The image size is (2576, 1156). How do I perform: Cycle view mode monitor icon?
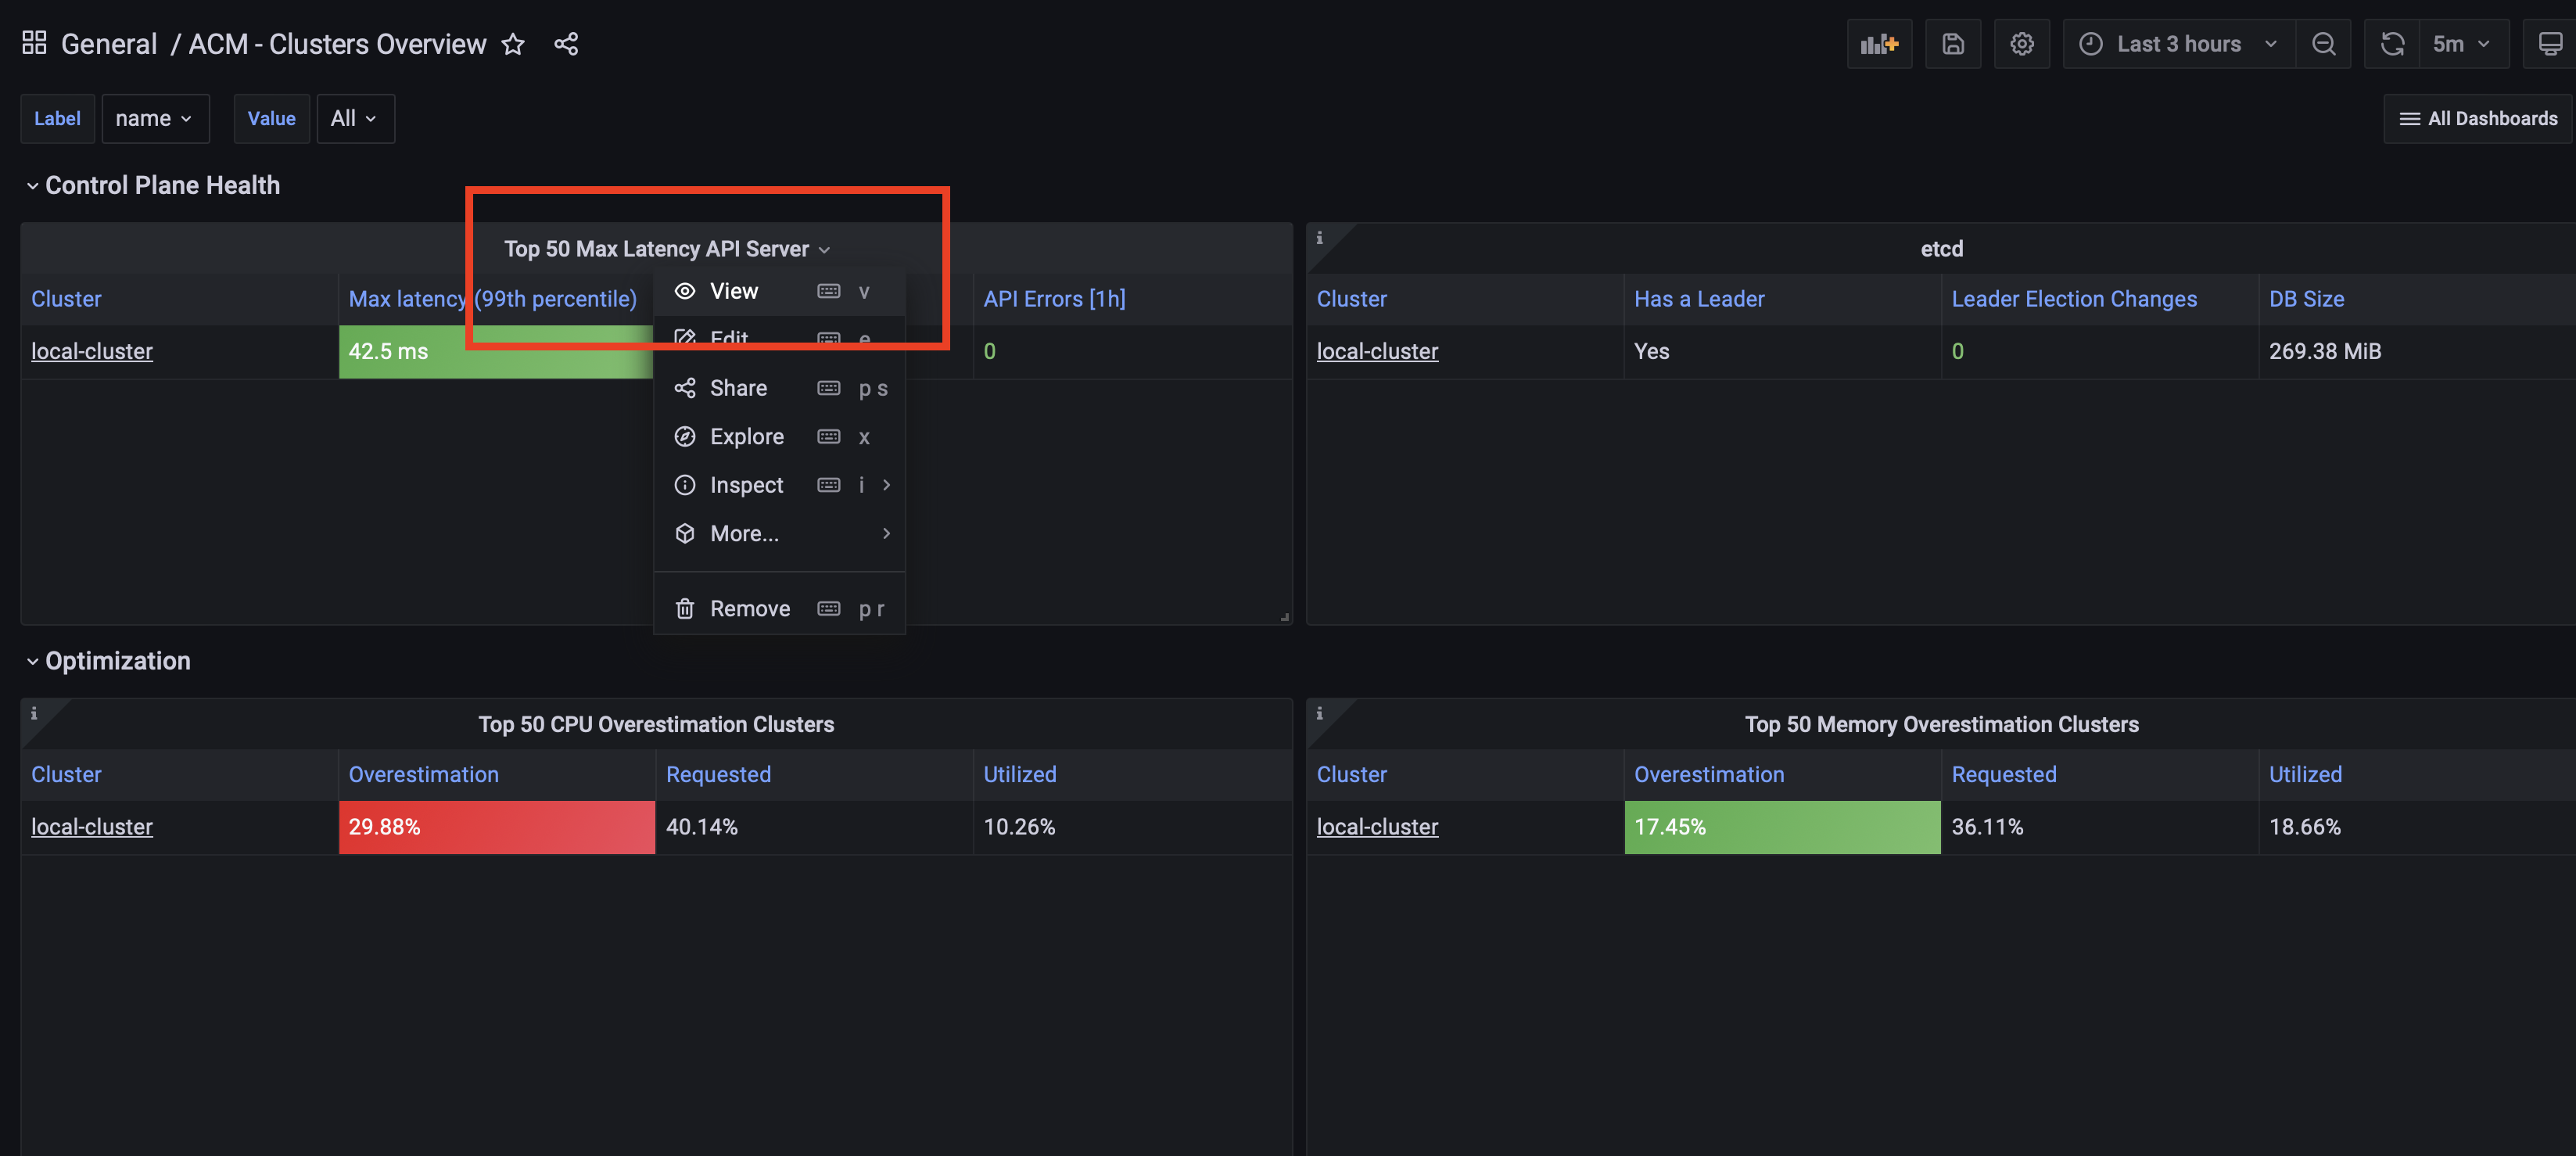pyautogui.click(x=2550, y=44)
